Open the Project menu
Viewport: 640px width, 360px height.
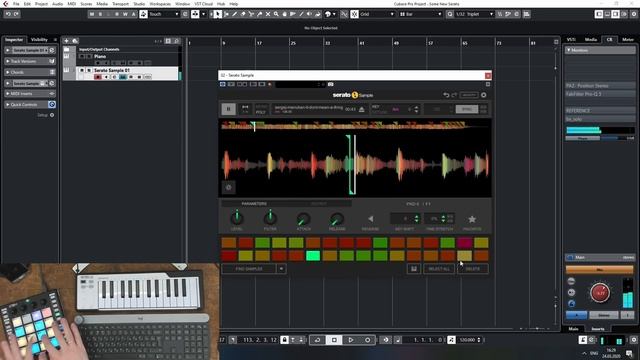tap(41, 4)
